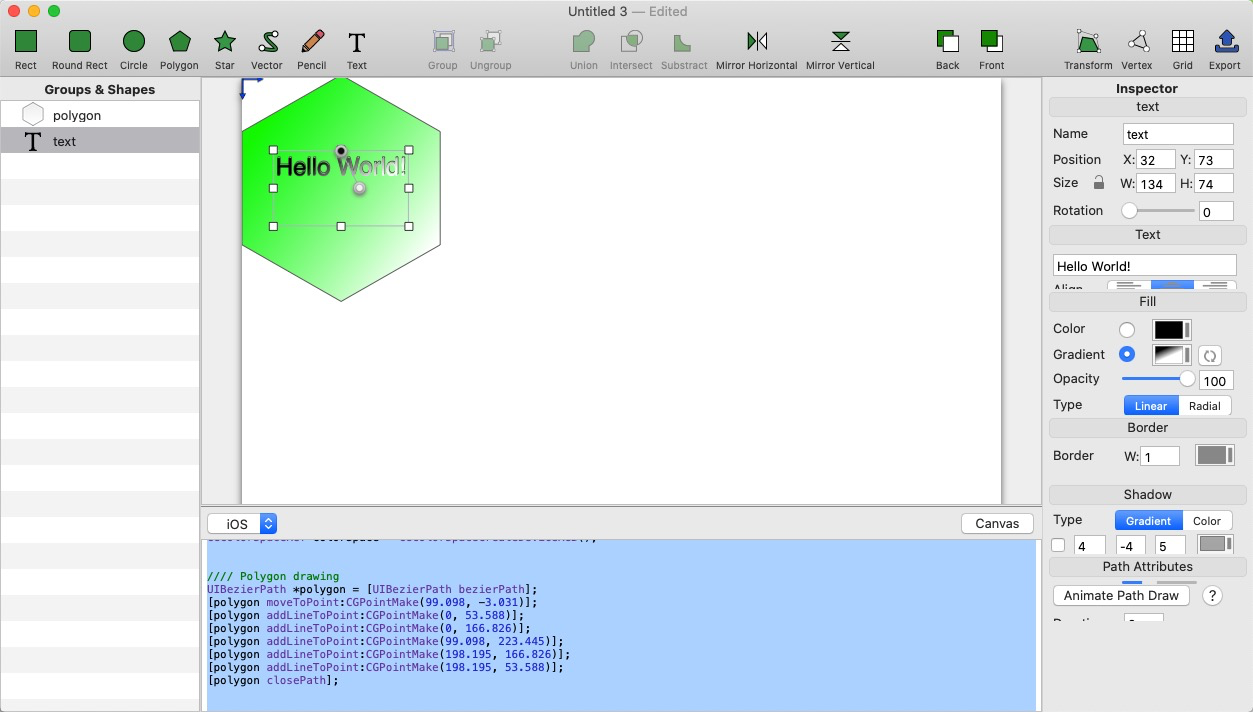The height and width of the screenshot is (712, 1253).
Task: Click the Canvas button
Action: coord(997,523)
